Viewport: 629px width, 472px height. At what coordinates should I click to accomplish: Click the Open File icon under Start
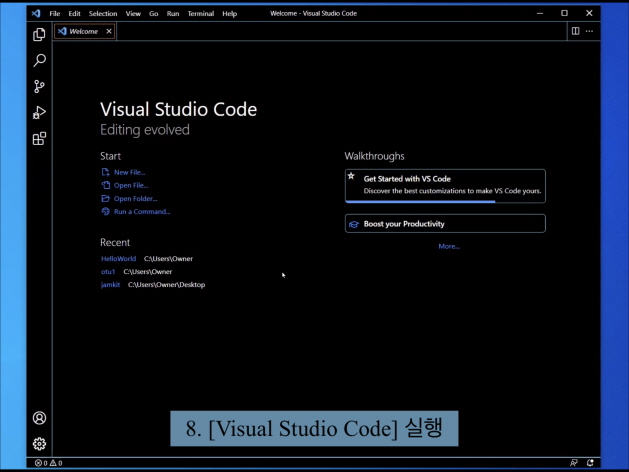point(106,185)
